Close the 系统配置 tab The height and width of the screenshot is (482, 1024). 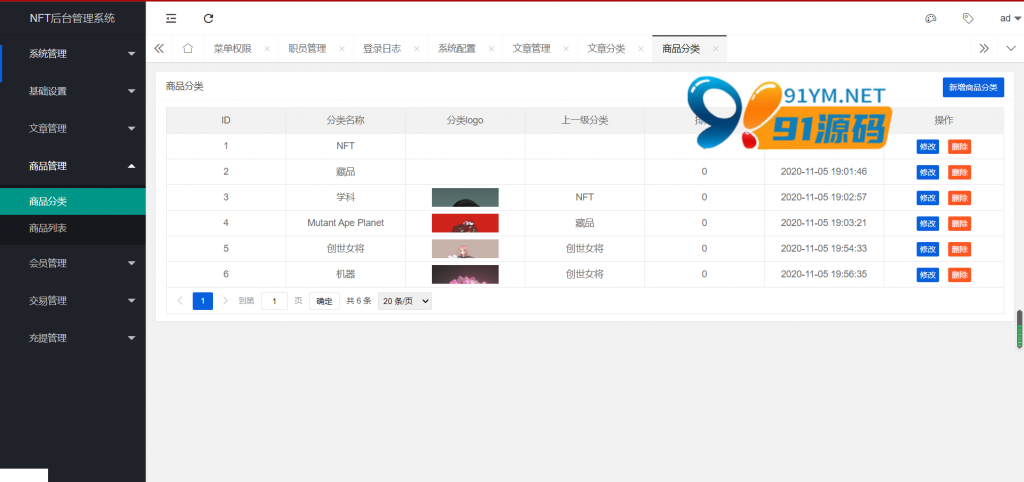[x=491, y=49]
